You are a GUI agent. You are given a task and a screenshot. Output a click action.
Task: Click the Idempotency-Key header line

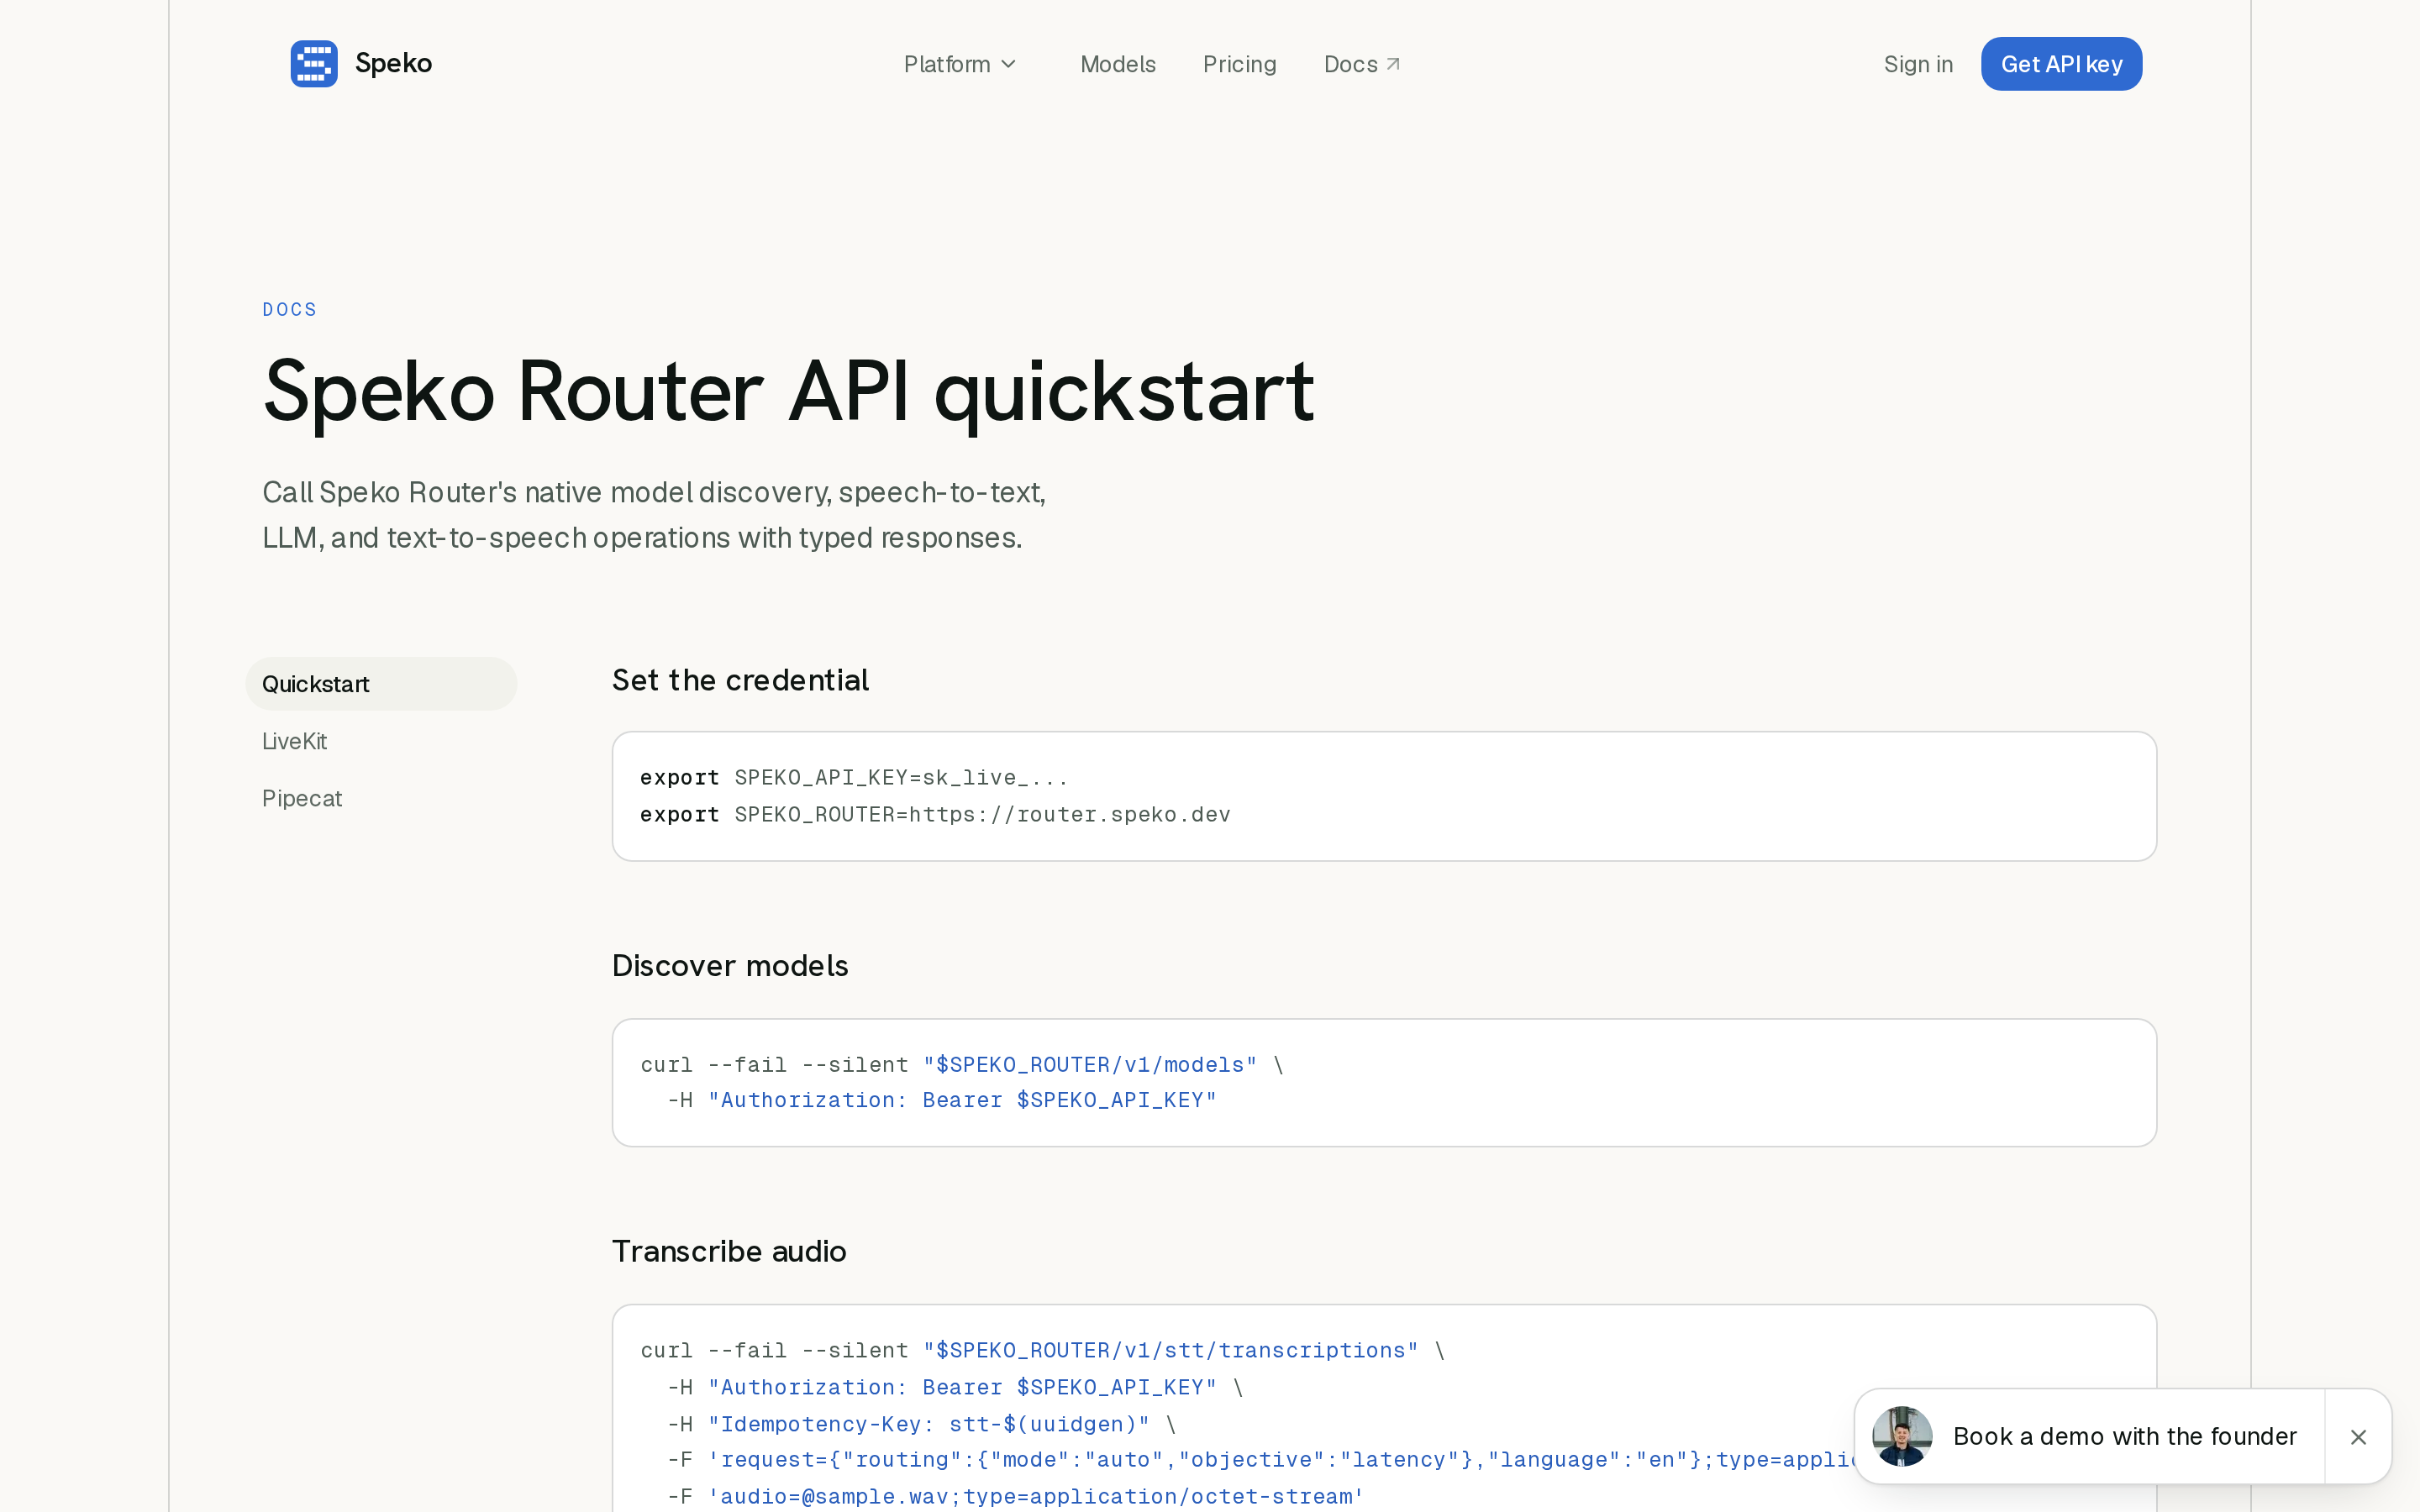pyautogui.click(x=922, y=1424)
